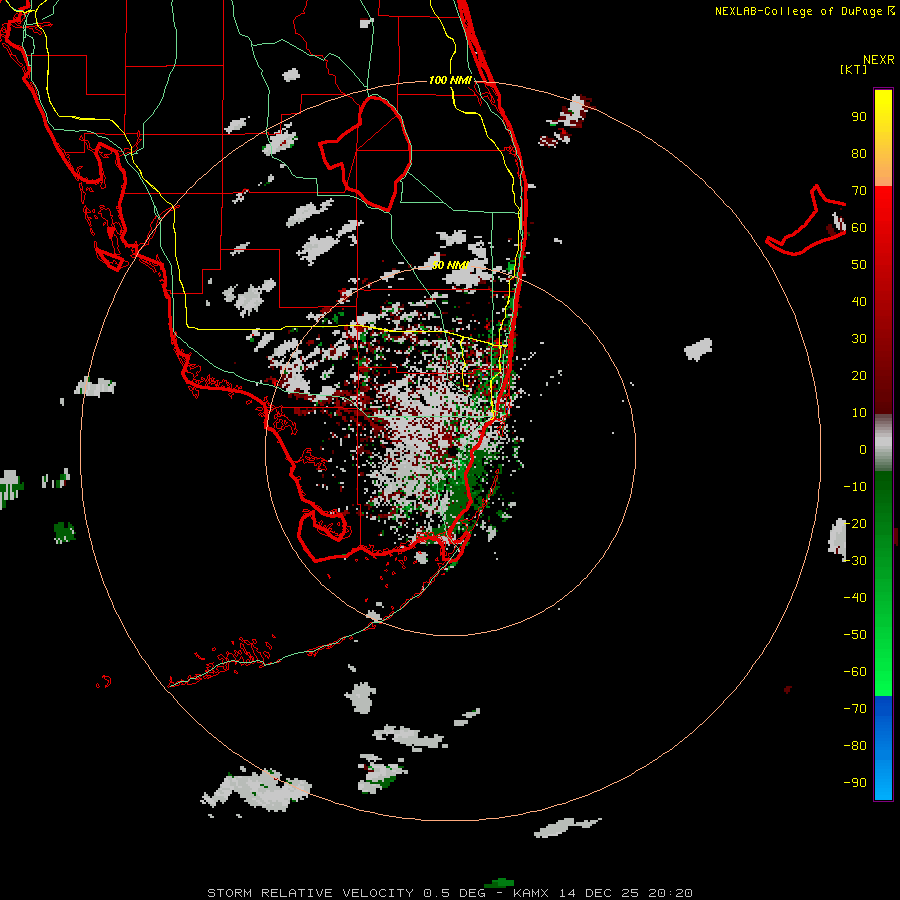Select the 90 value on the velocity scale

[859, 117]
